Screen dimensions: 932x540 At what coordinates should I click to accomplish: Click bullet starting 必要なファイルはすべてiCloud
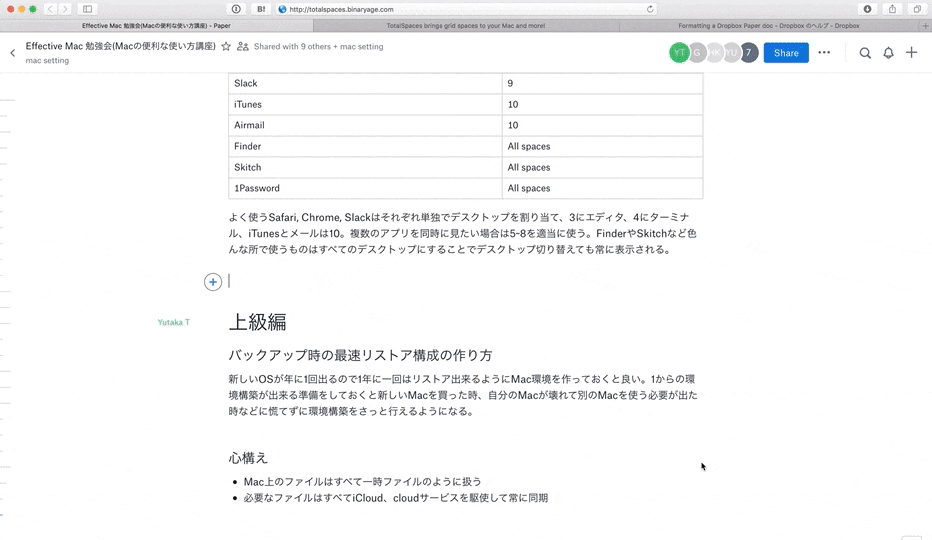pos(396,498)
